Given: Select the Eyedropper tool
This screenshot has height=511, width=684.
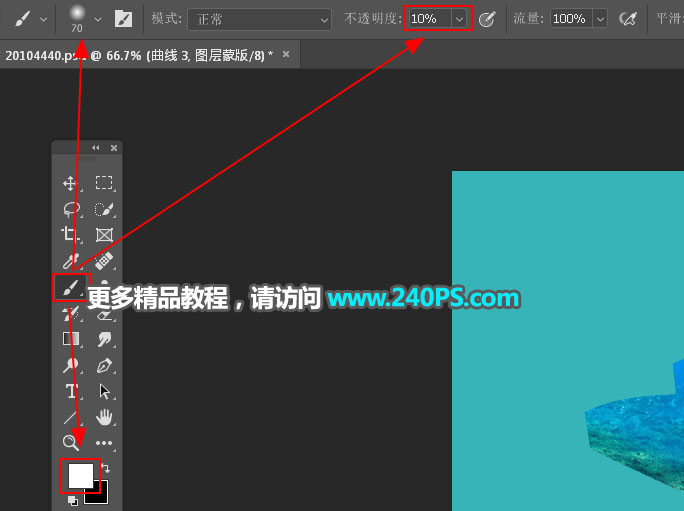Looking at the screenshot, I should click(70, 261).
